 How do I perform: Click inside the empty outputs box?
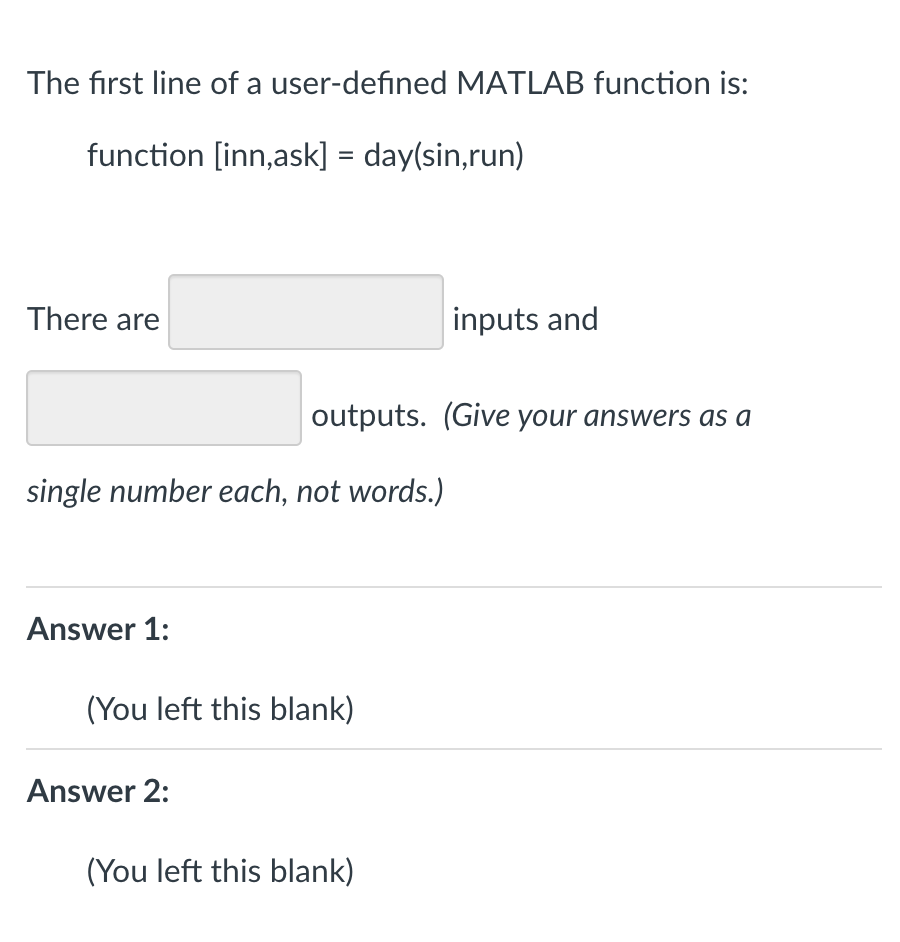(x=163, y=407)
